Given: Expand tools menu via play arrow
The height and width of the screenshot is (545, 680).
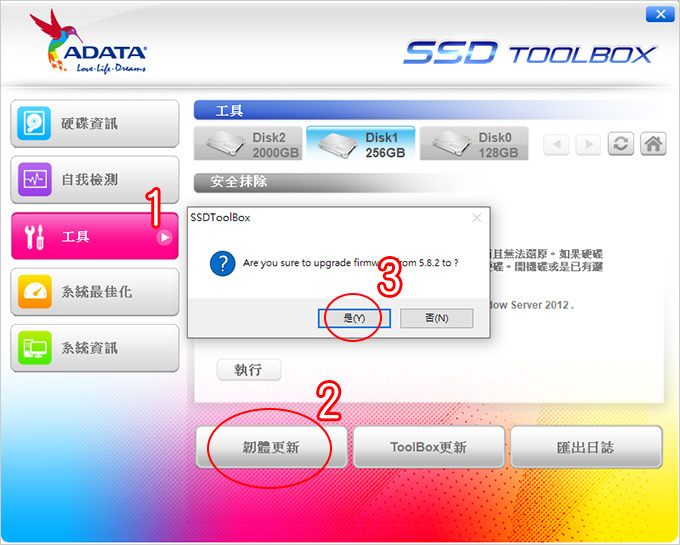Looking at the screenshot, I should (x=164, y=237).
